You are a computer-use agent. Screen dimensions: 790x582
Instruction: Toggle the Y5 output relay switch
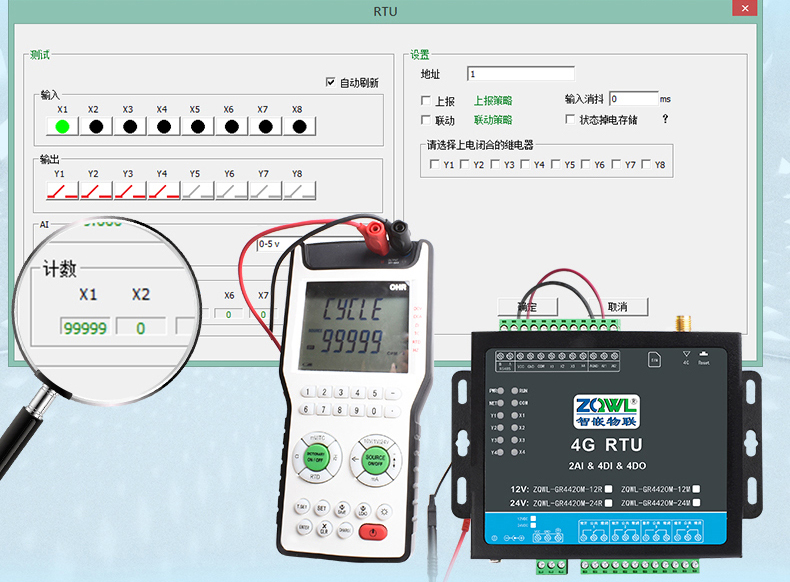(198, 190)
